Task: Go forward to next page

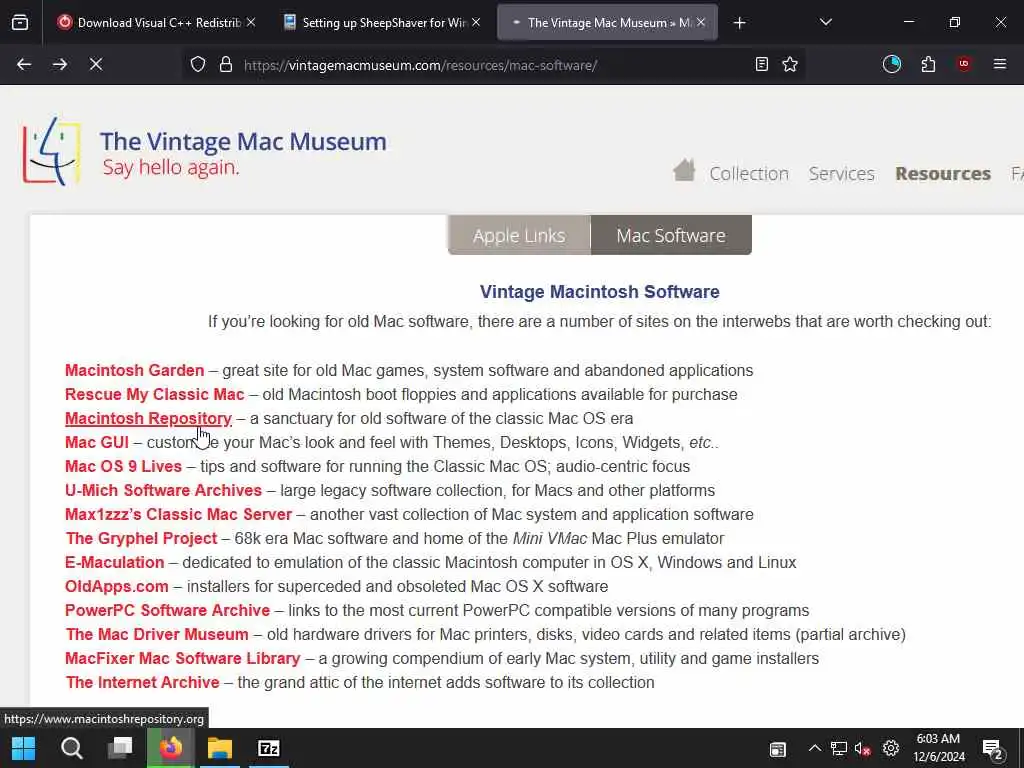Action: tap(60, 64)
